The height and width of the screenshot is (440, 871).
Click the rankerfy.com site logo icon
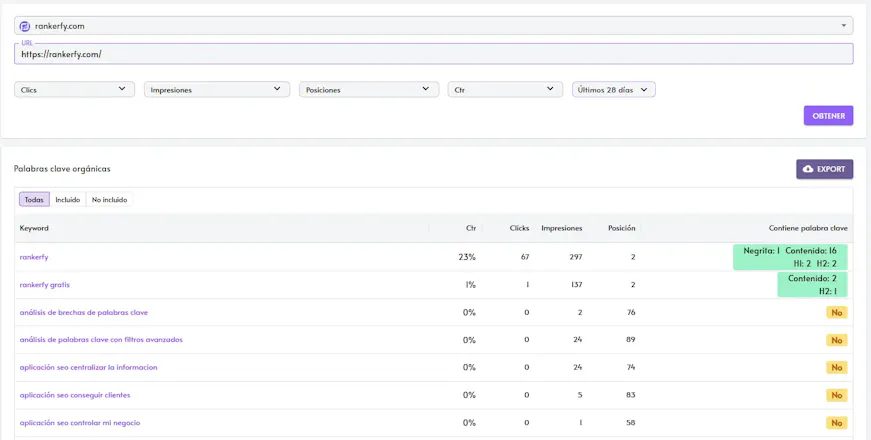point(24,26)
